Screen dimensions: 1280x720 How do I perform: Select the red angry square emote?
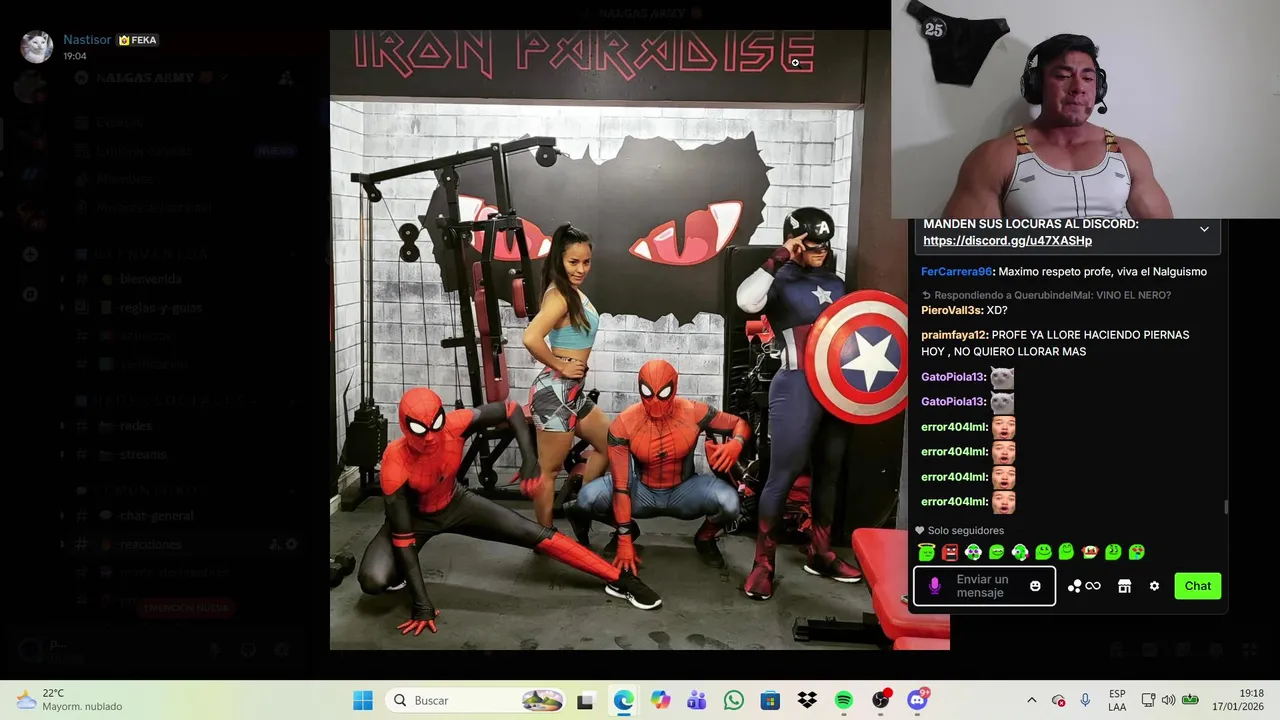pos(950,552)
